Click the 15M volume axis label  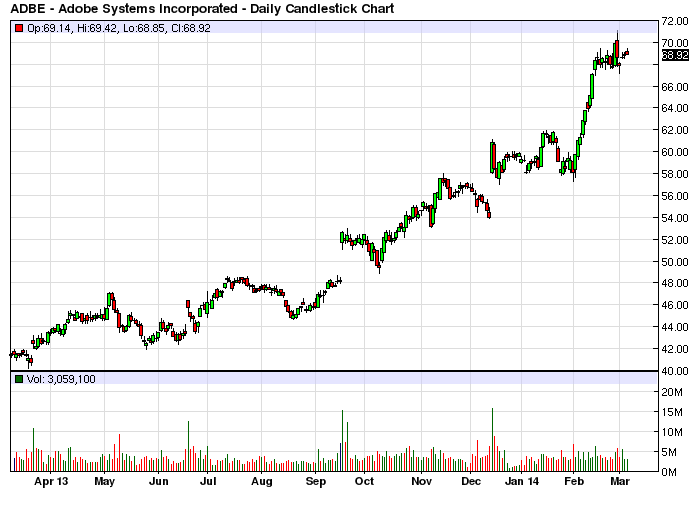(x=672, y=412)
